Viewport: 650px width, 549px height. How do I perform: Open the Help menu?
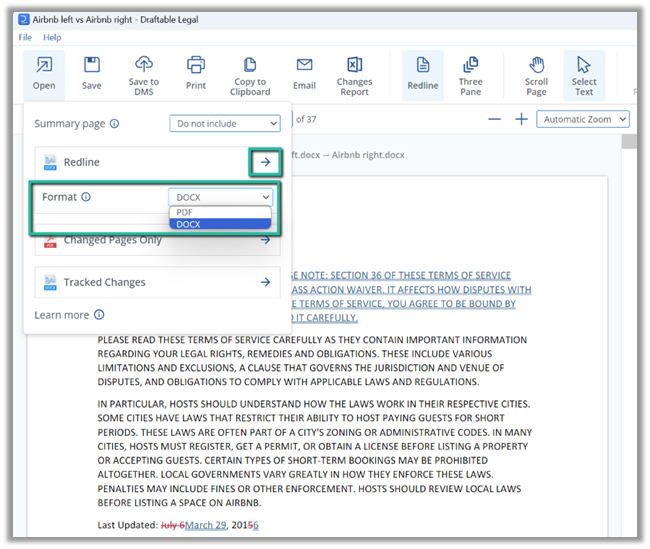(52, 37)
